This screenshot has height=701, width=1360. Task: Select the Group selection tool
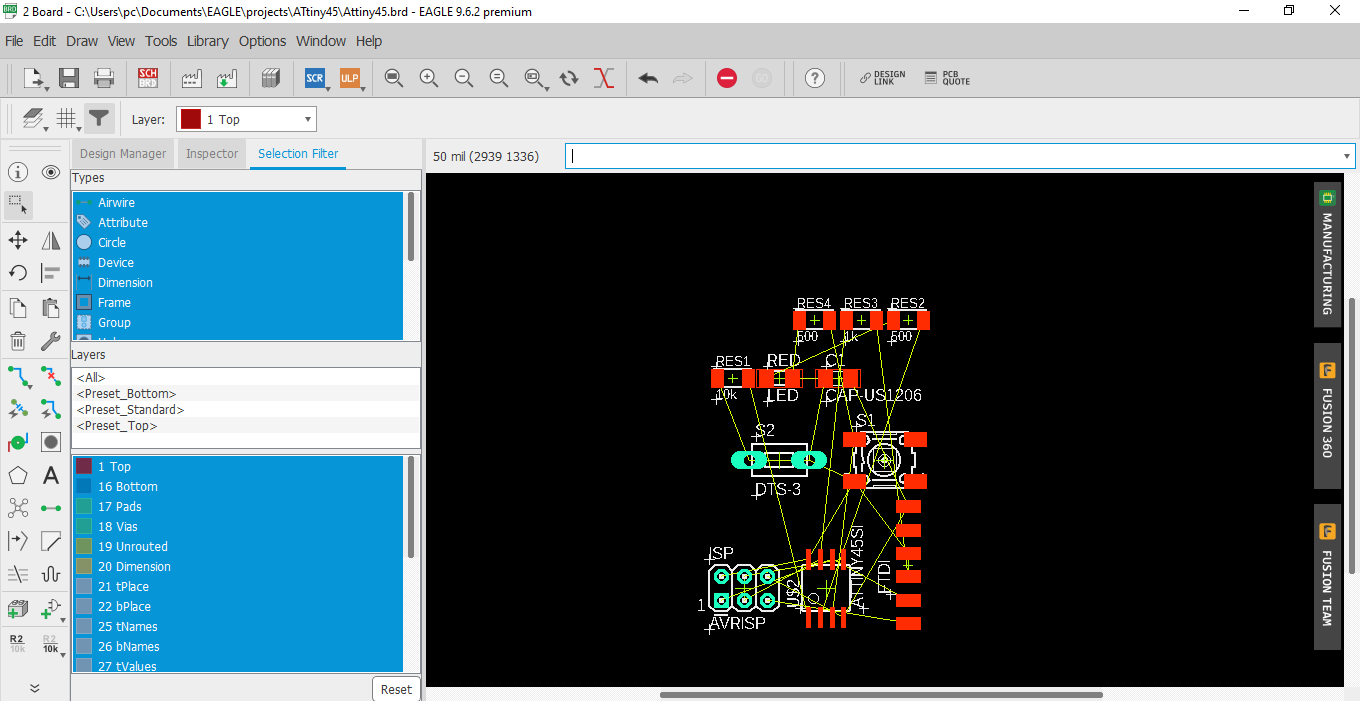pyautogui.click(x=18, y=205)
